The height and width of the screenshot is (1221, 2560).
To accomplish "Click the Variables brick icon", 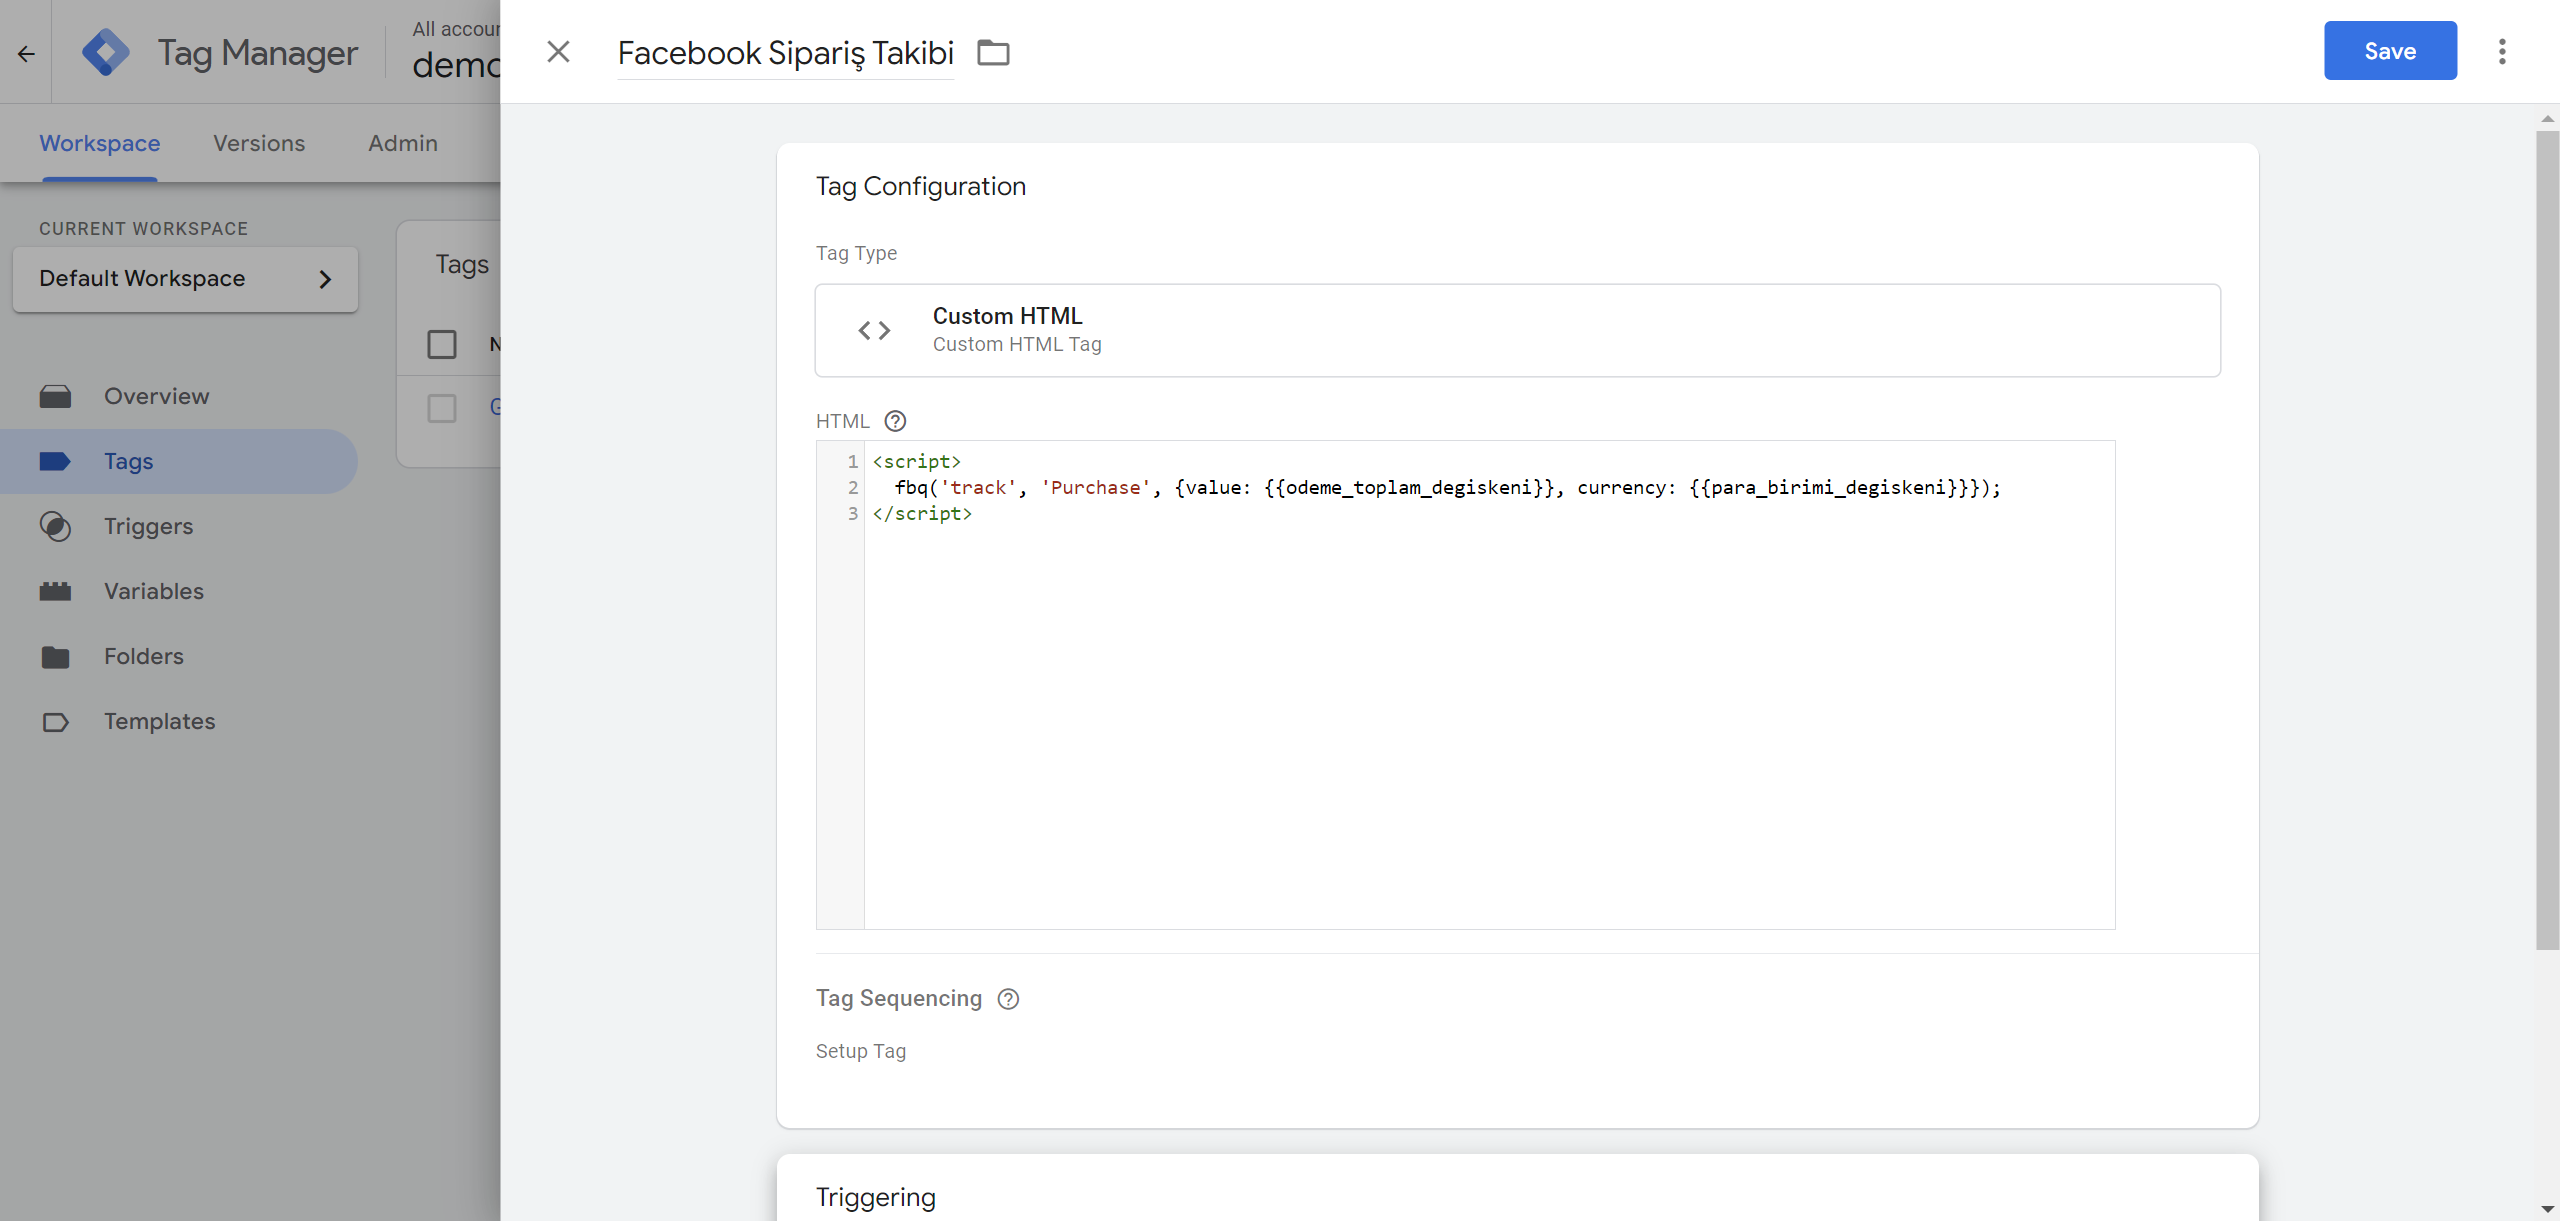I will (x=55, y=591).
